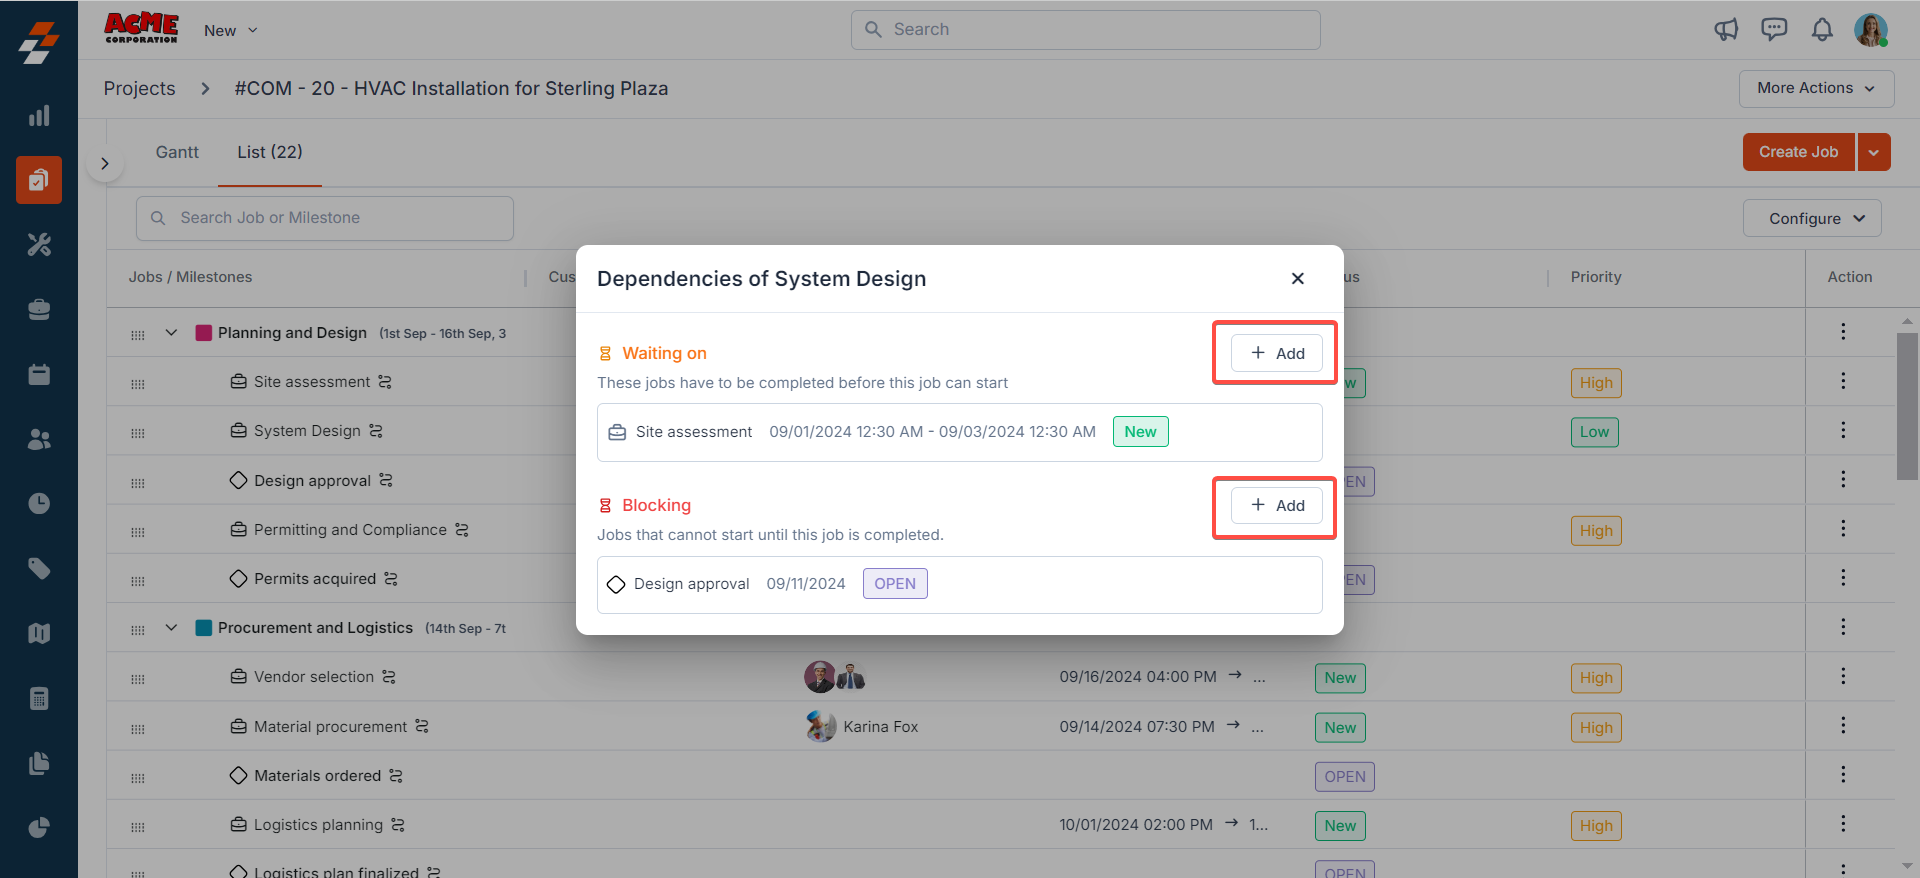Open notifications bell icon
The height and width of the screenshot is (878, 1920).
click(1822, 30)
